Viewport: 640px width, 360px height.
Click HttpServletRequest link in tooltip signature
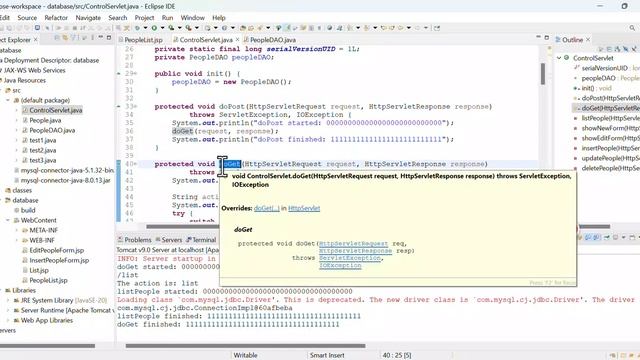353,244
